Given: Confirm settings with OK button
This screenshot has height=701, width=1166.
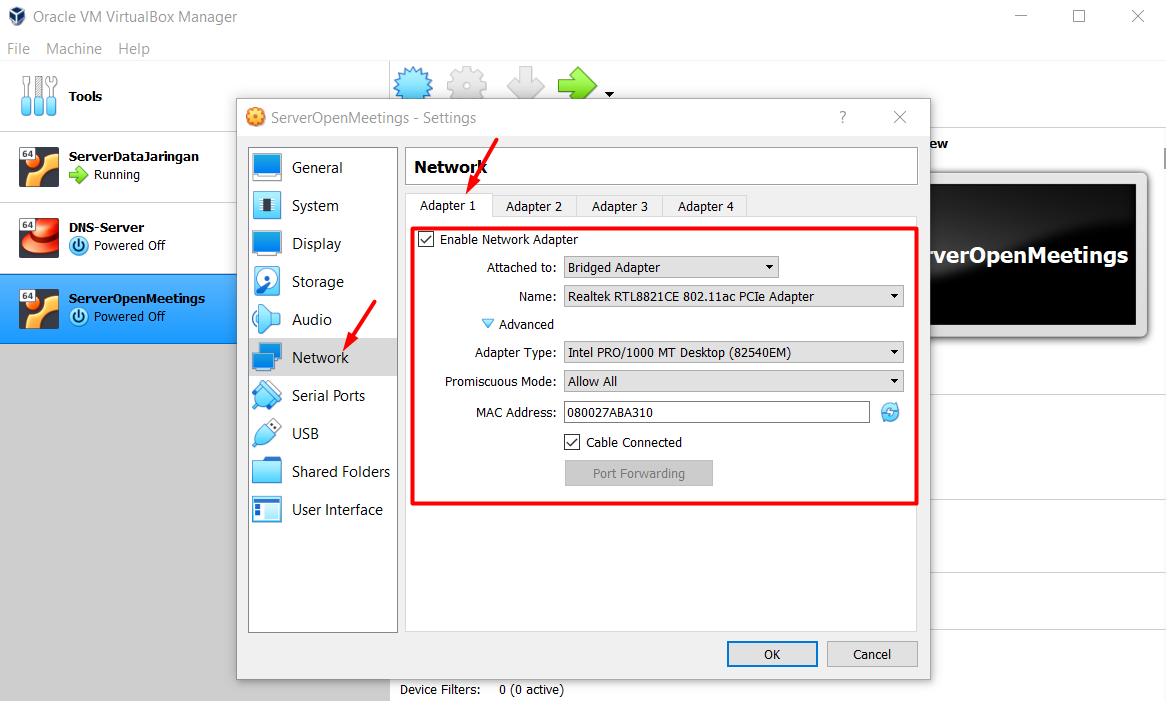Looking at the screenshot, I should pos(771,654).
